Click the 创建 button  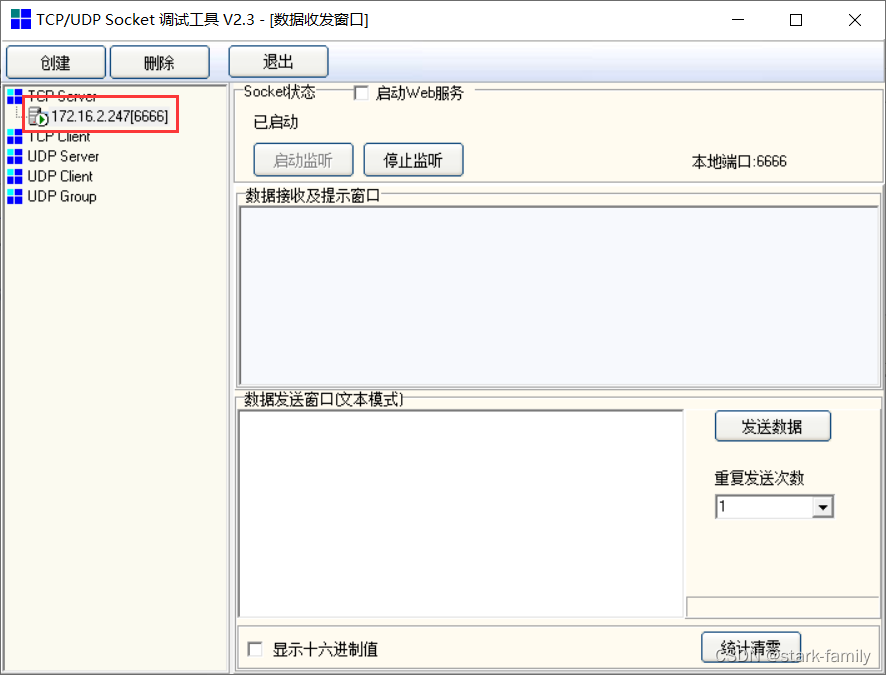click(55, 61)
